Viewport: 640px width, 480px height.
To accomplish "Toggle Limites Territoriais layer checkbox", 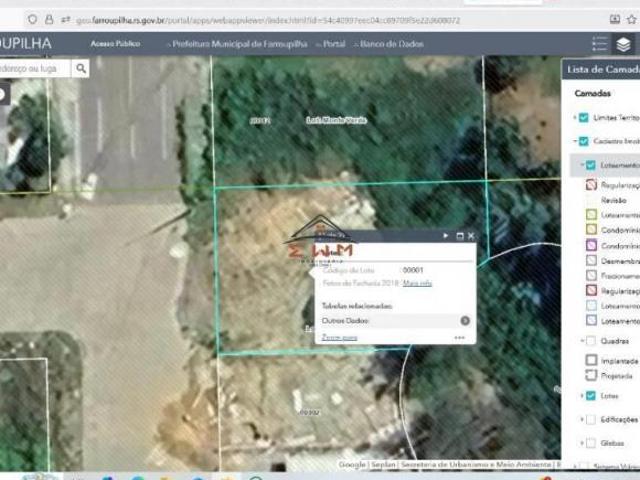I will tap(584, 118).
